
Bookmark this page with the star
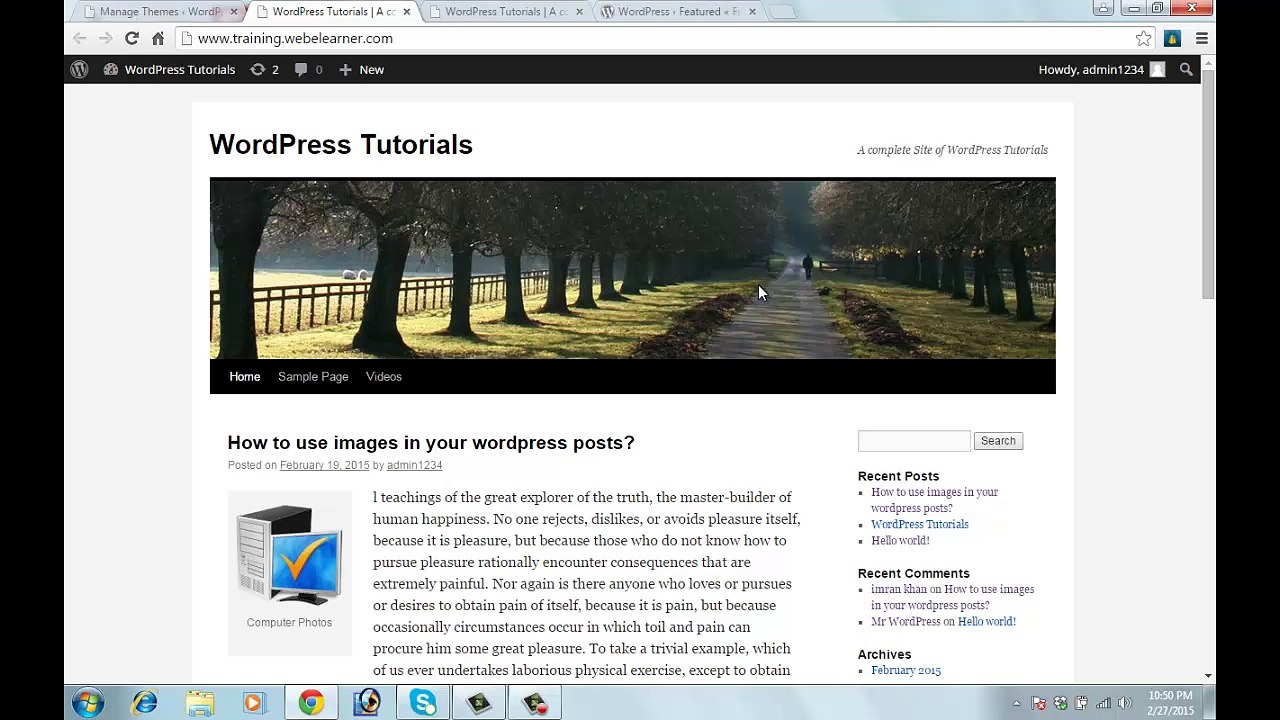tap(1143, 38)
